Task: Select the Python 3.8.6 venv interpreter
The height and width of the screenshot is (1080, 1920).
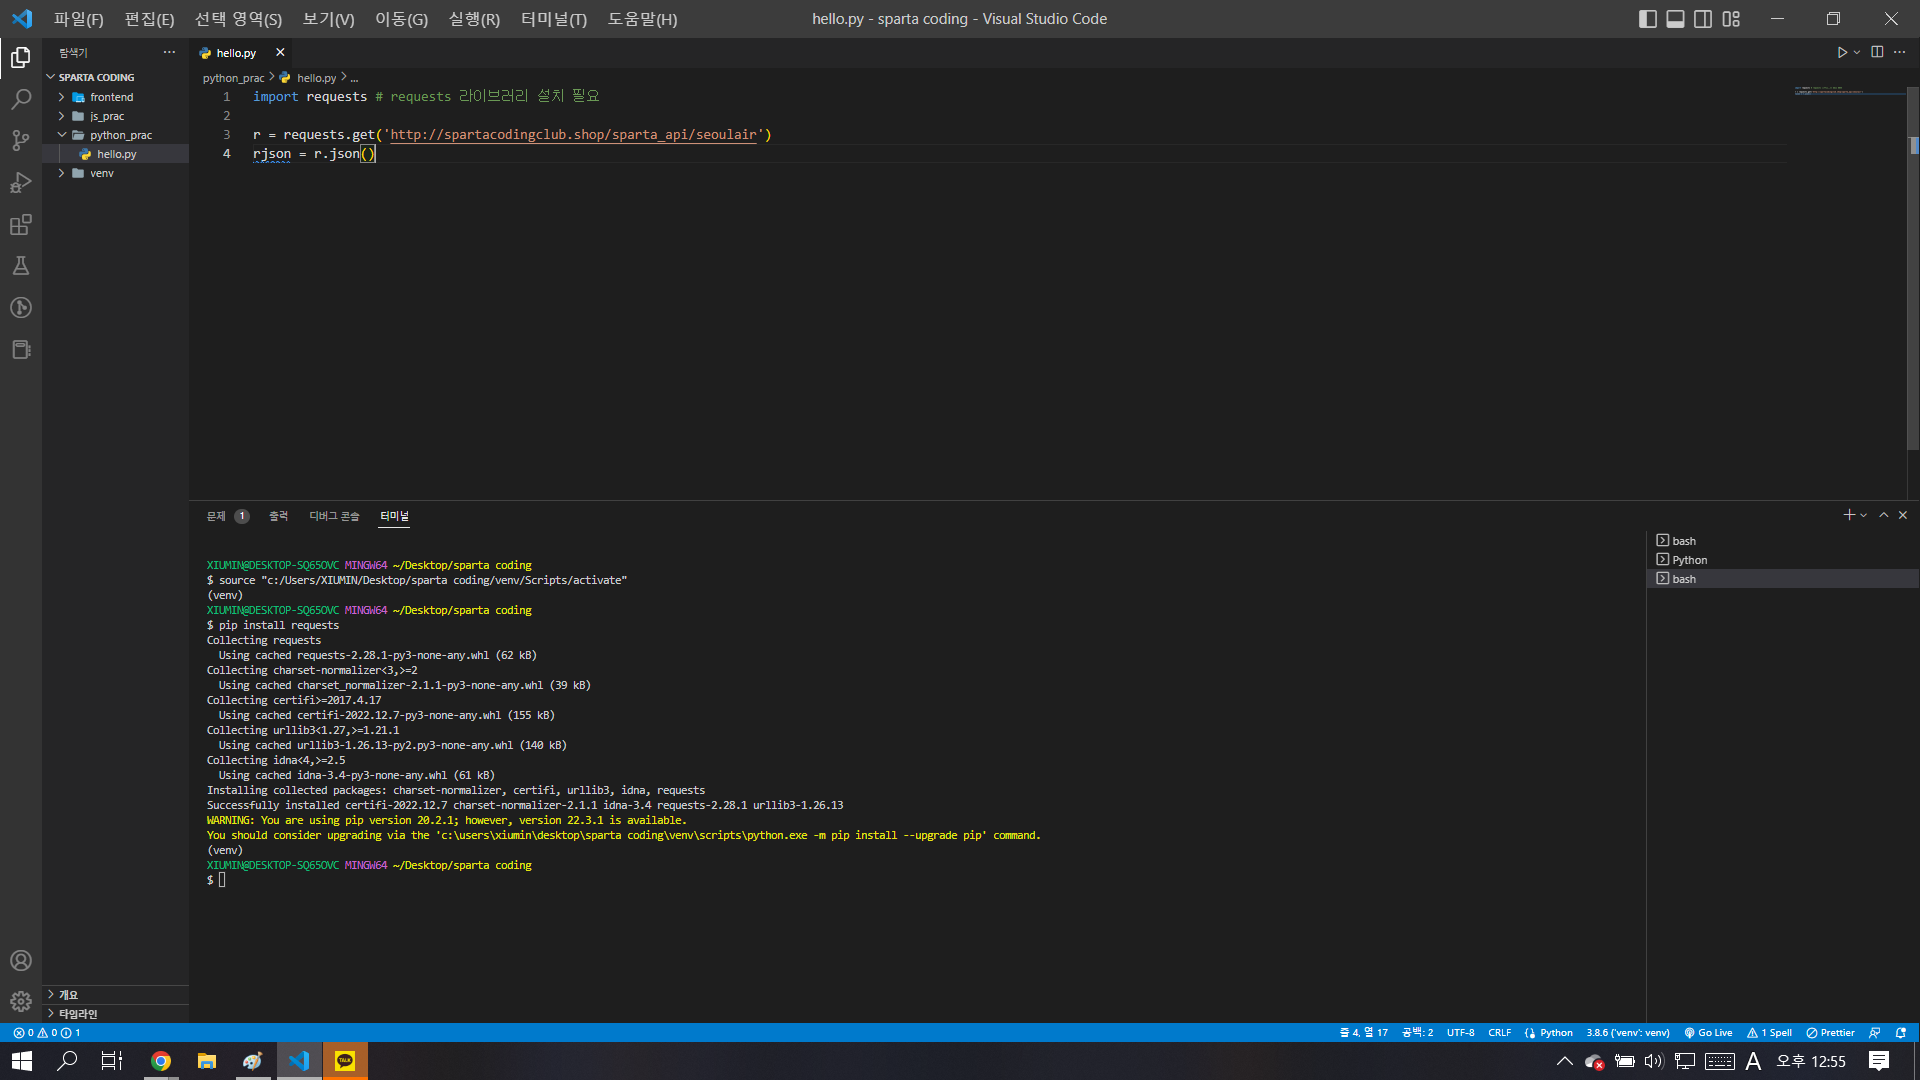Action: pyautogui.click(x=1628, y=1033)
